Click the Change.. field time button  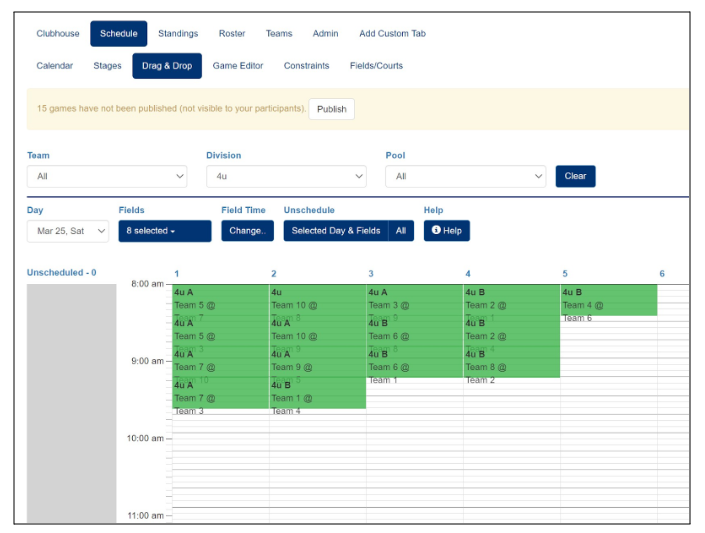(x=246, y=231)
